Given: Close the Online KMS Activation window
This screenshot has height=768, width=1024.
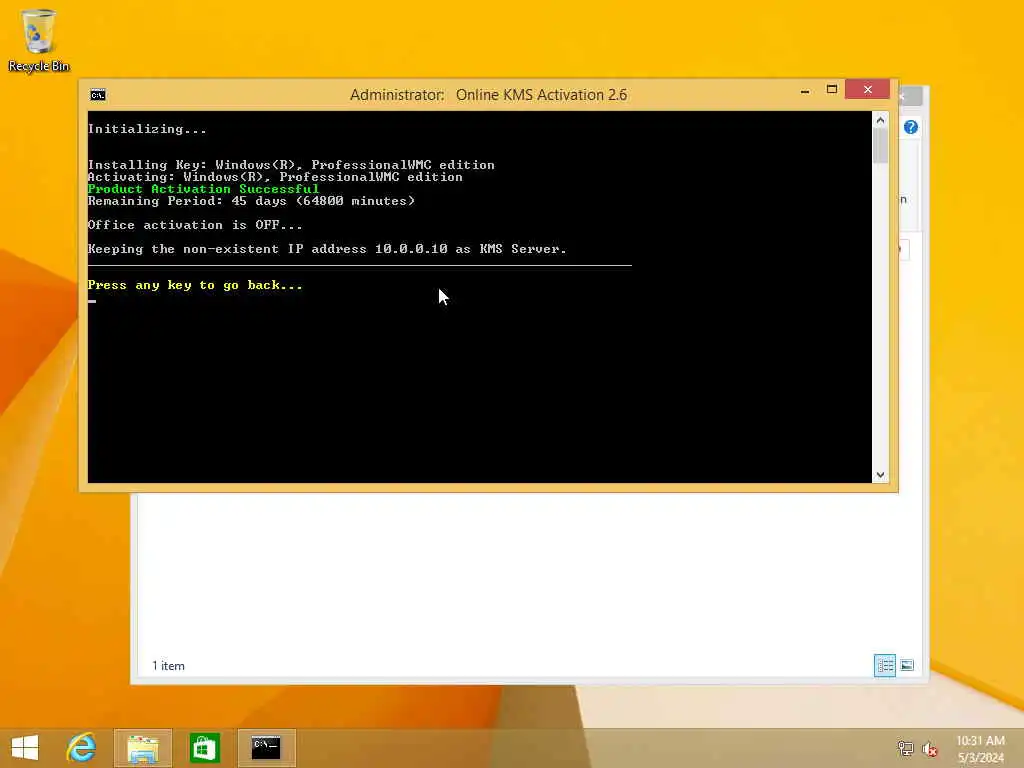Looking at the screenshot, I should coord(867,89).
